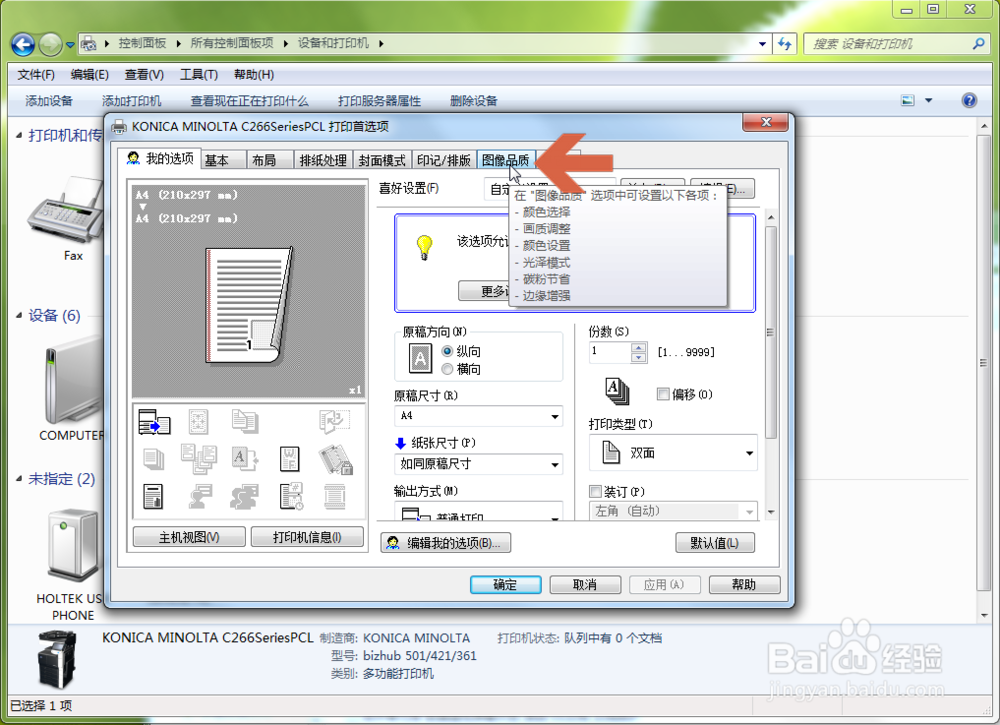
Task: Collapse the 打印机和传真 group
Action: tap(18, 135)
